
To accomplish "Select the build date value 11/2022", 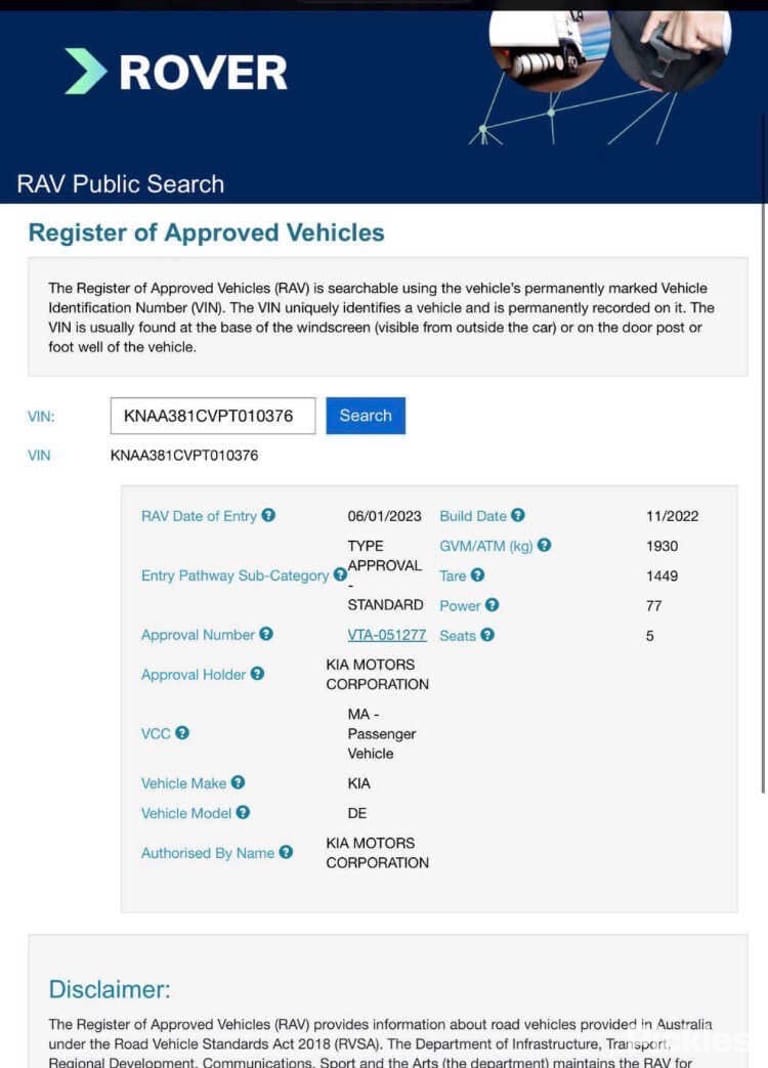I will coord(673,516).
